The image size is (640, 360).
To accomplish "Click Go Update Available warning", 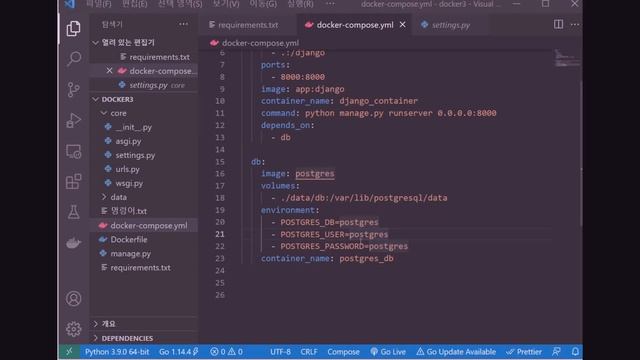I will 456,351.
